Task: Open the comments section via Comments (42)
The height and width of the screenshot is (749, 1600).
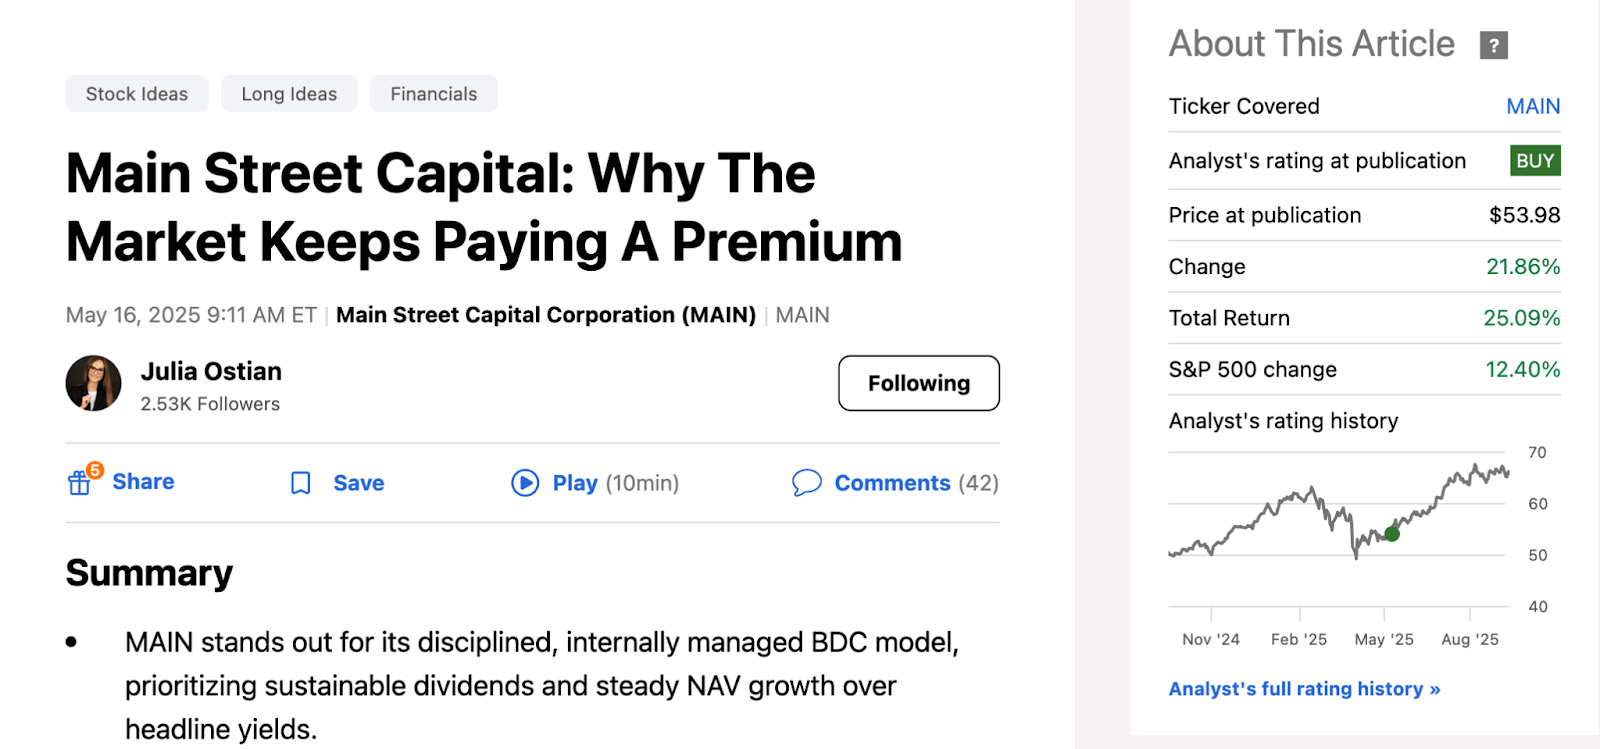Action: click(x=915, y=483)
